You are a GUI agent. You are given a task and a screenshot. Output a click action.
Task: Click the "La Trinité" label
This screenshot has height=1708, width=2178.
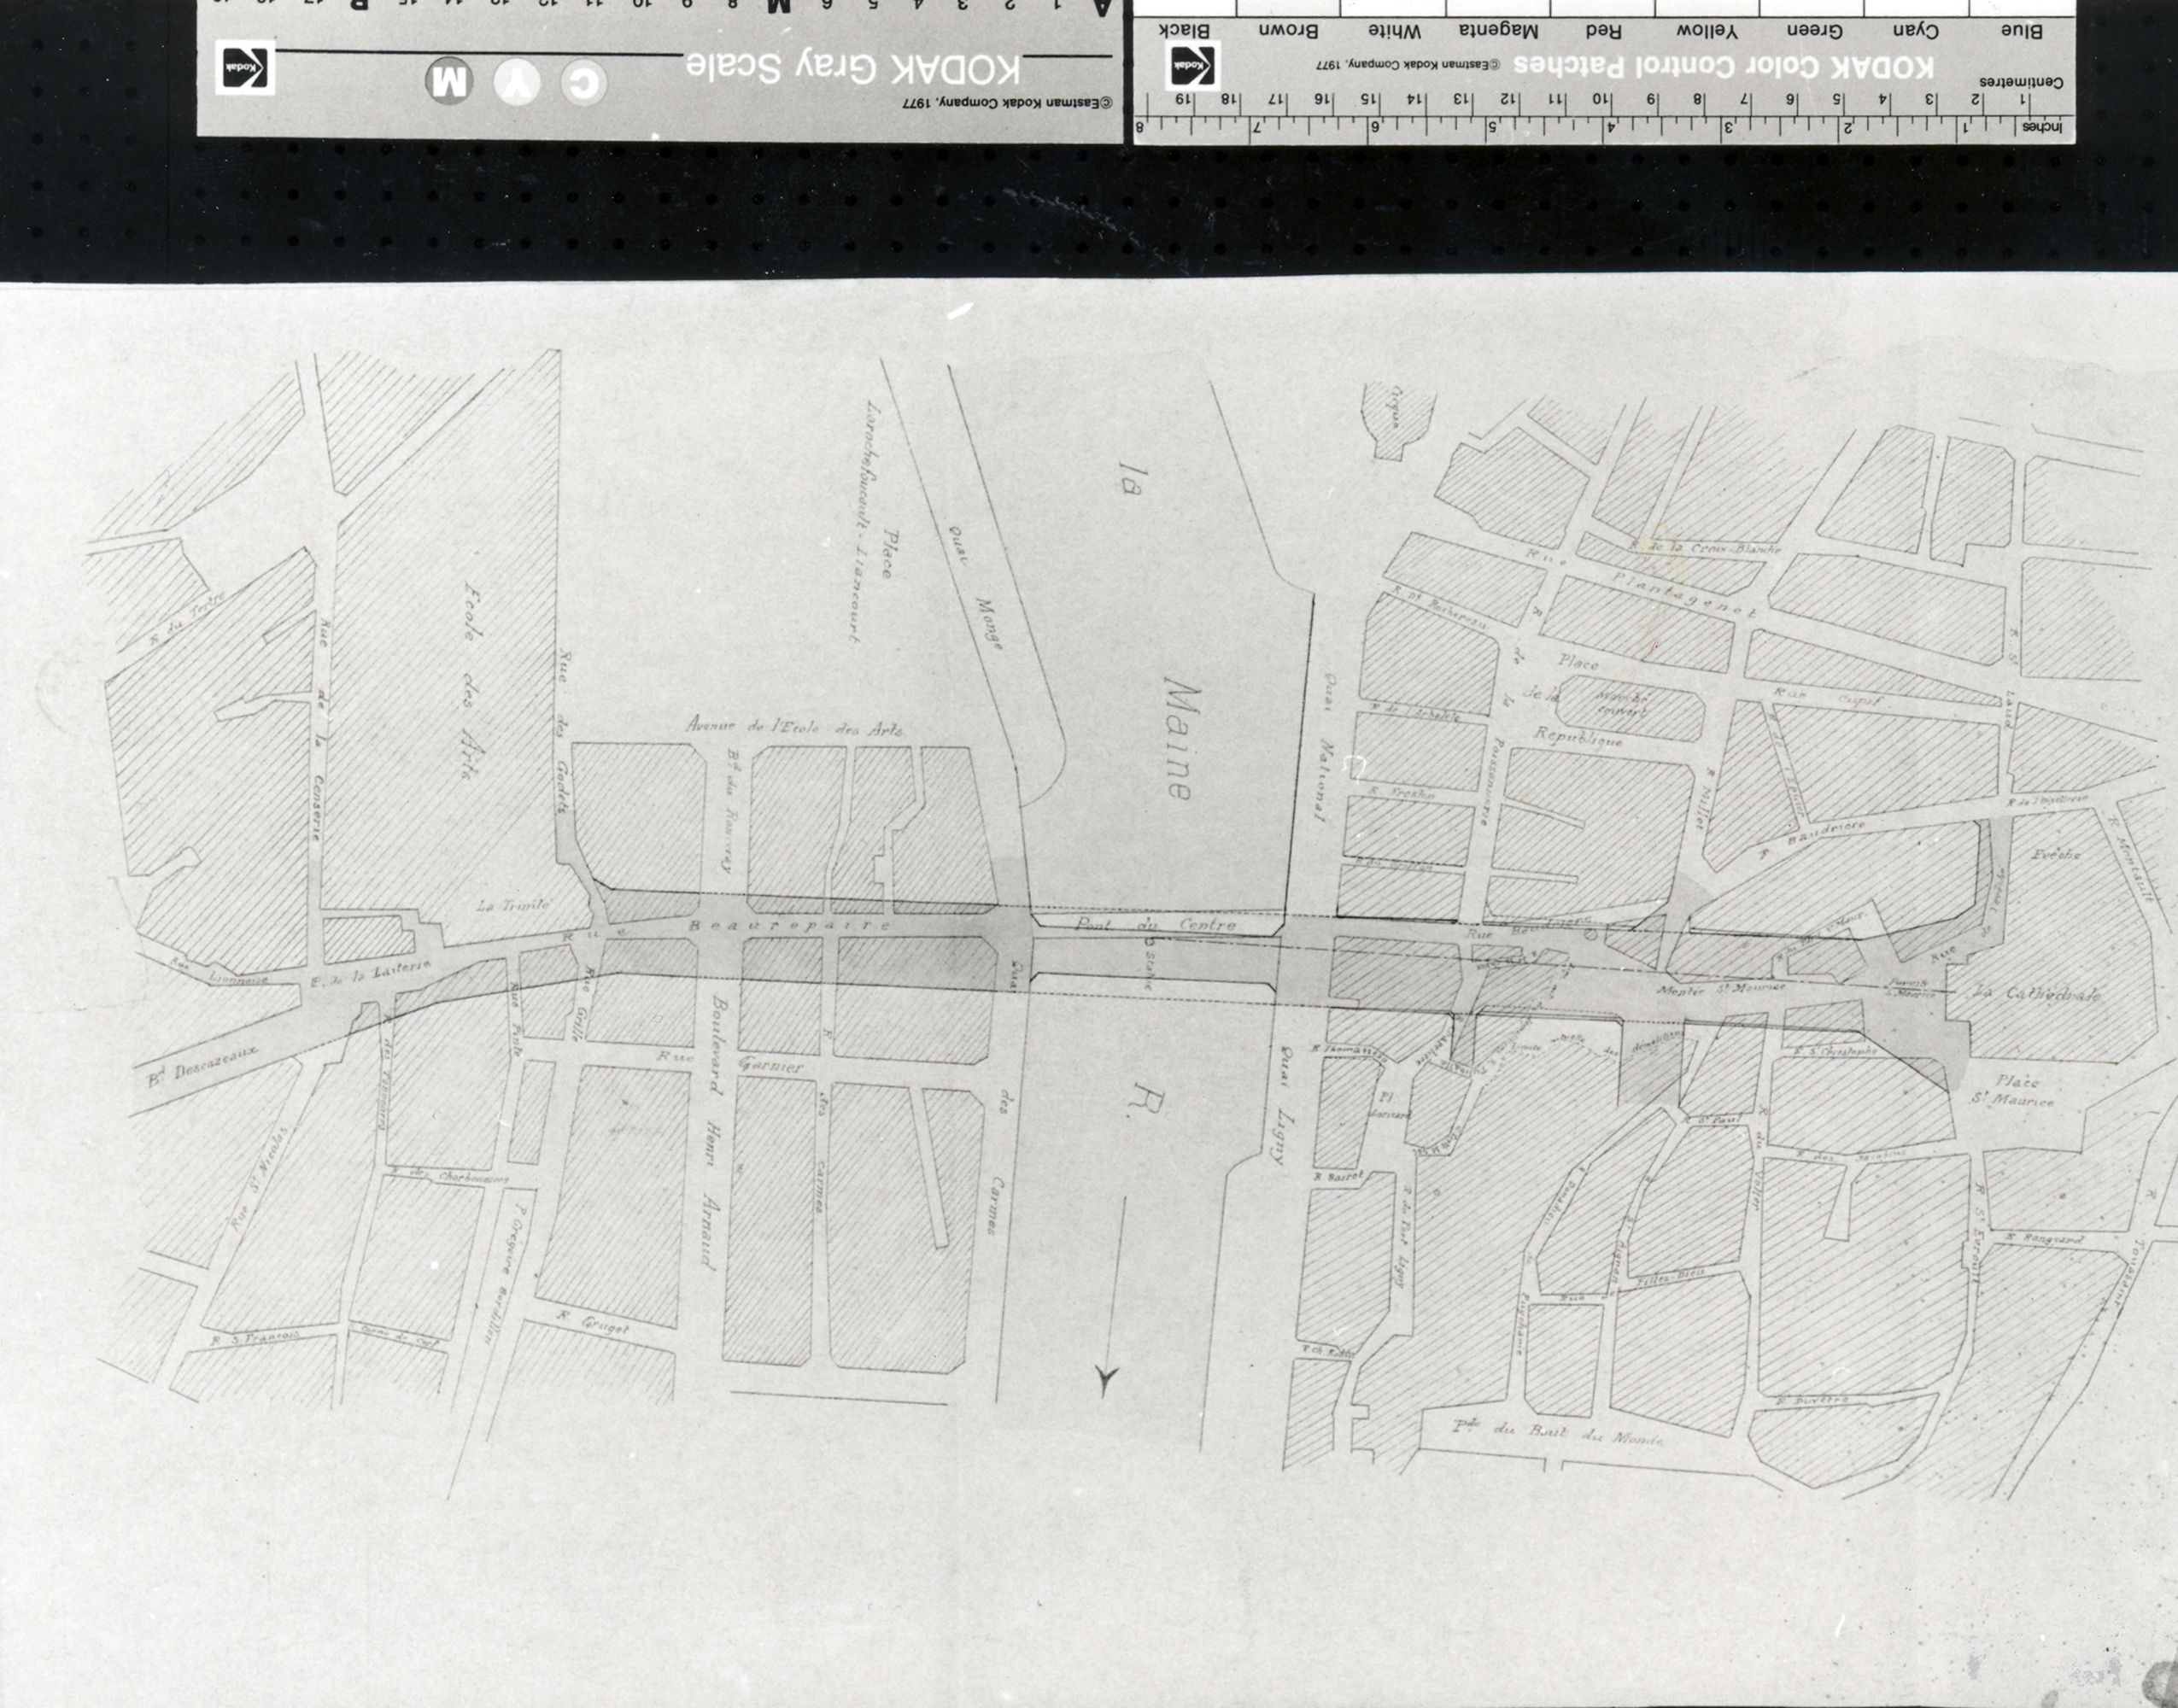click(514, 906)
